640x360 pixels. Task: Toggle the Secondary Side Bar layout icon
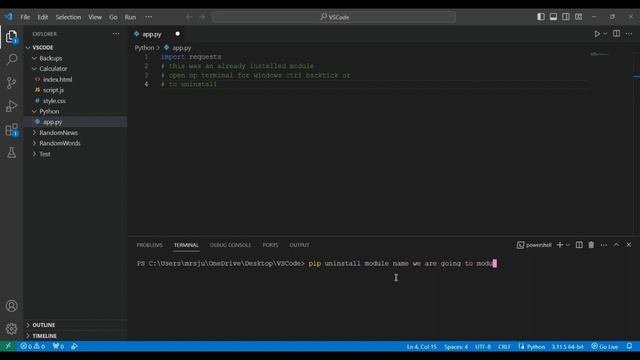(x=566, y=17)
